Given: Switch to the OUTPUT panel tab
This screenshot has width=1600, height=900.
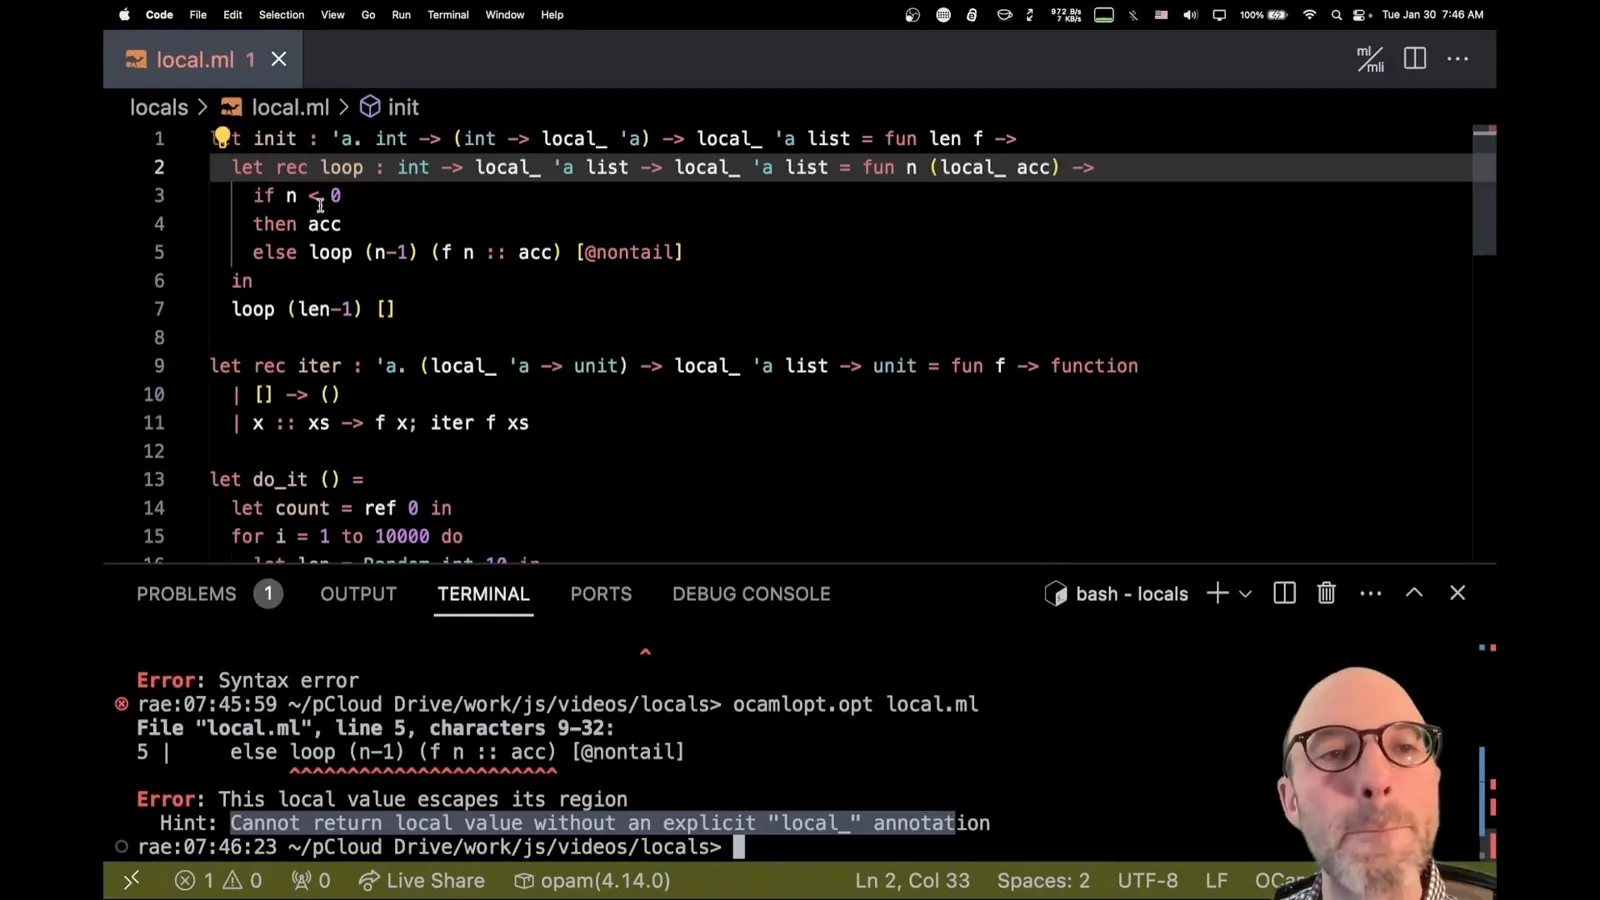Looking at the screenshot, I should coord(358,594).
